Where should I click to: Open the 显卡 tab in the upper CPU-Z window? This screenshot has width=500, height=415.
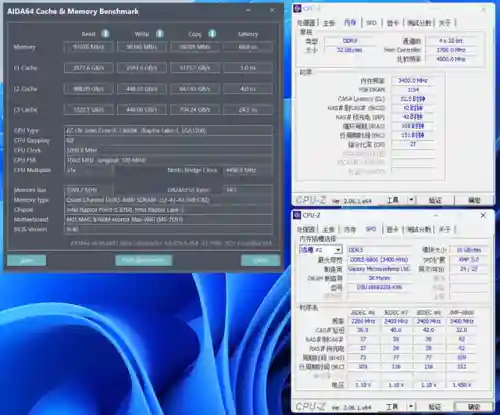[x=393, y=23]
